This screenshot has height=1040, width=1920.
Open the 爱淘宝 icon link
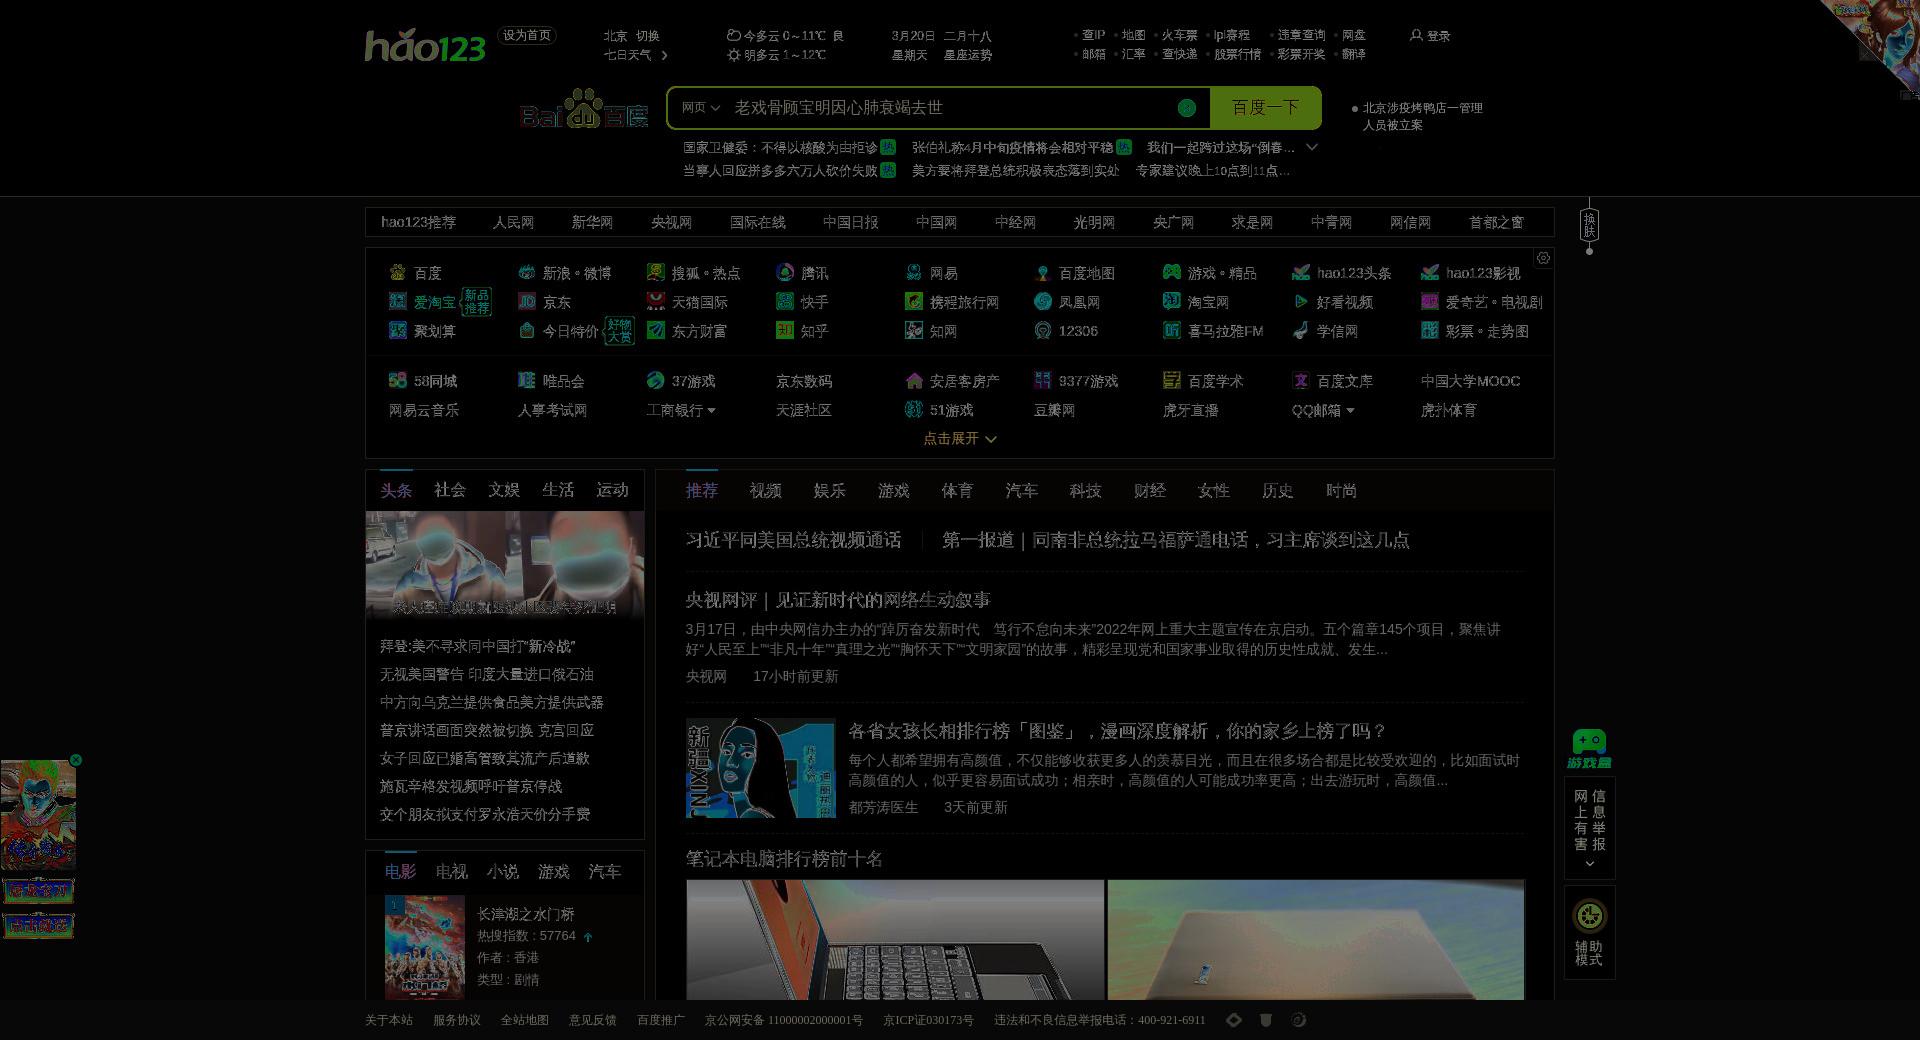click(x=397, y=301)
